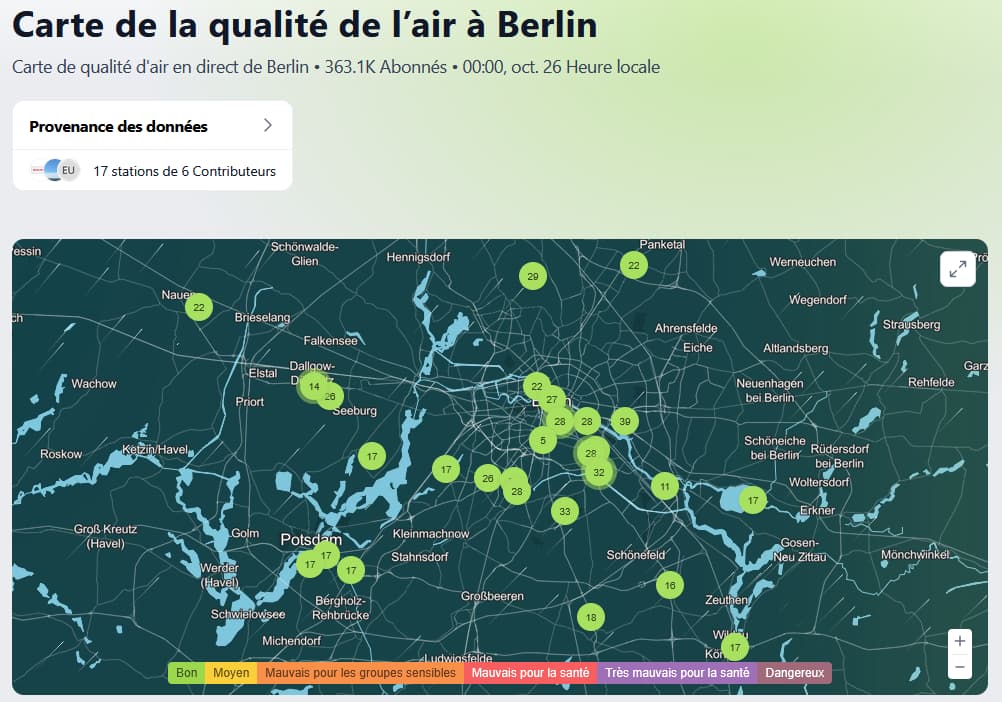Image resolution: width=1002 pixels, height=702 pixels.
Task: Select the Dangereux legend label
Action: [x=794, y=673]
